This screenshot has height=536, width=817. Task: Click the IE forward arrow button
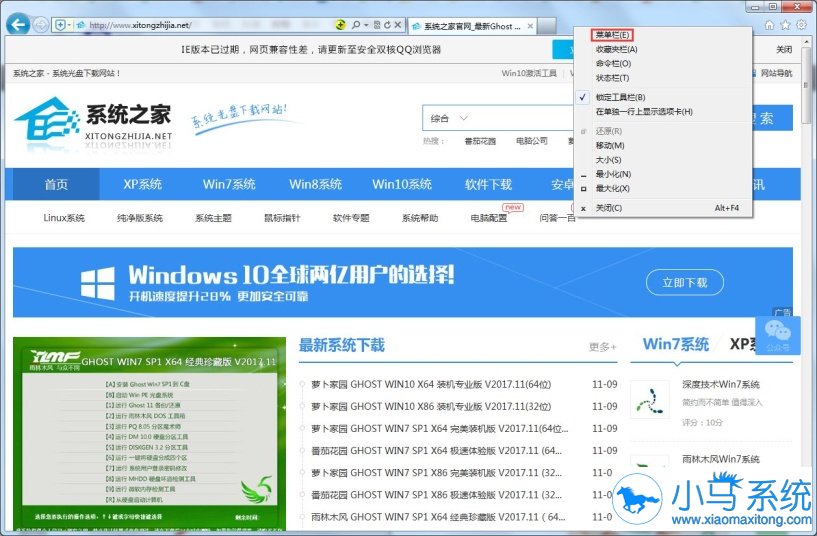pos(41,25)
